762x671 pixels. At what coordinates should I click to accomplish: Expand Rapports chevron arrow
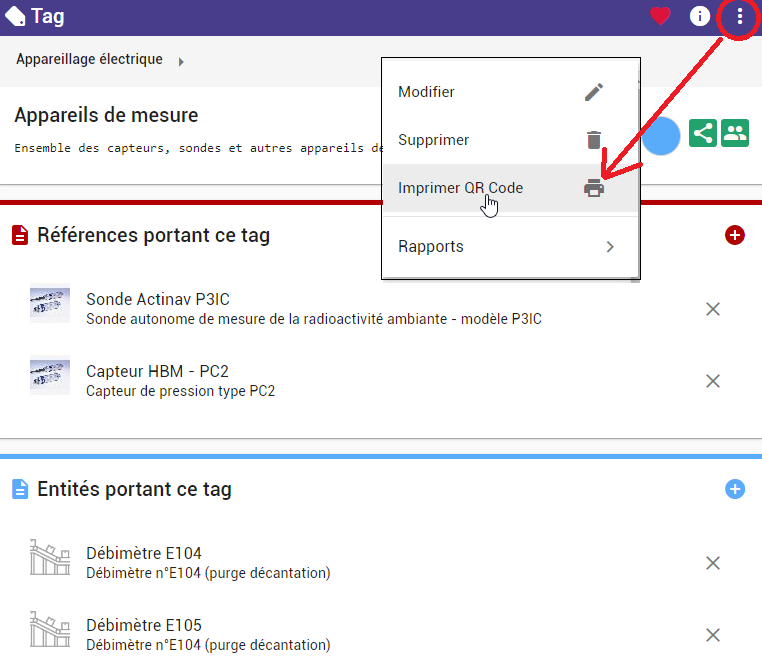(610, 247)
